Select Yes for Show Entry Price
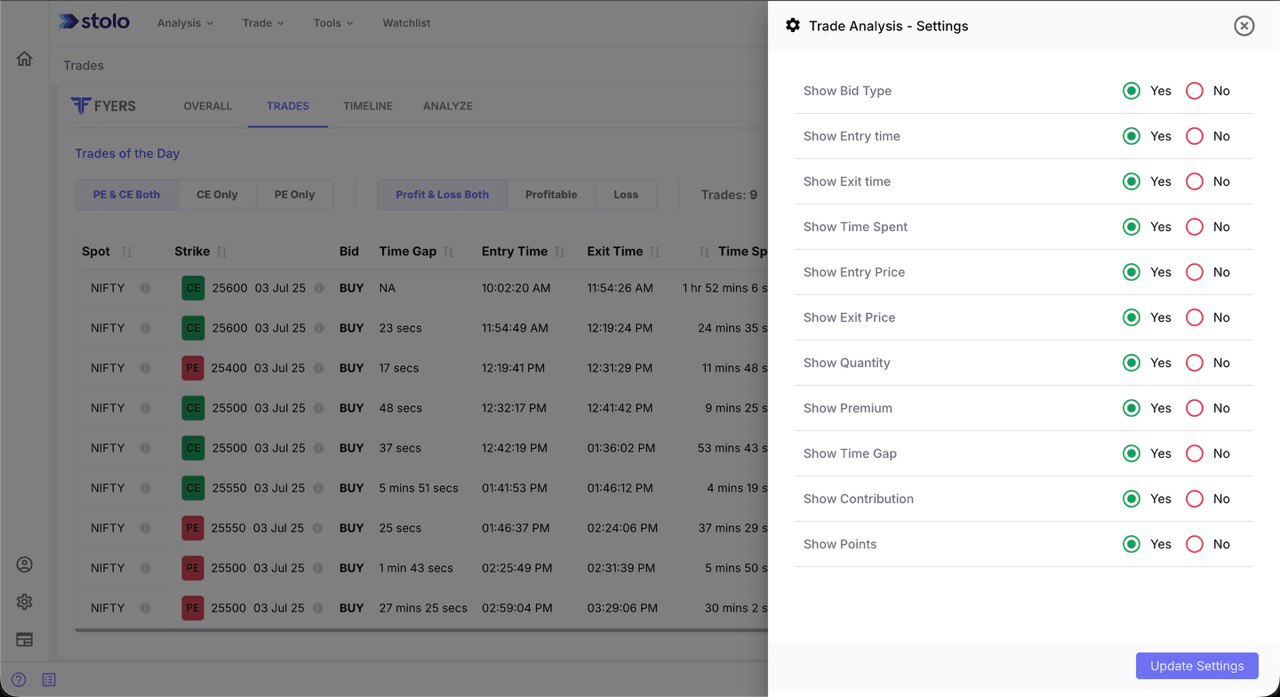This screenshot has height=697, width=1280. pos(1131,272)
